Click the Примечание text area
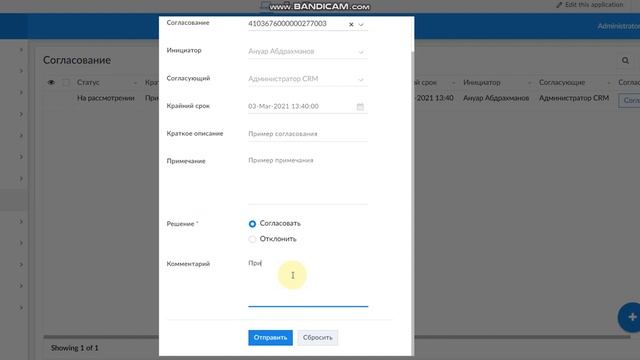 [x=308, y=180]
